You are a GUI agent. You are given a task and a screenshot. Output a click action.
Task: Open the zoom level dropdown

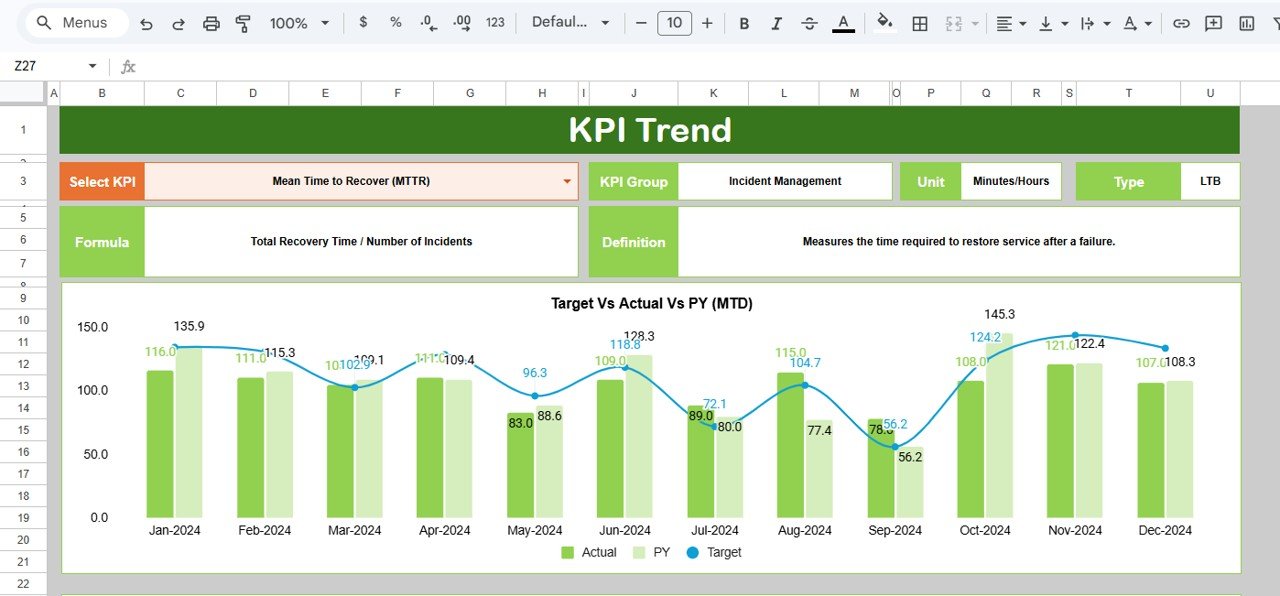tap(297, 22)
